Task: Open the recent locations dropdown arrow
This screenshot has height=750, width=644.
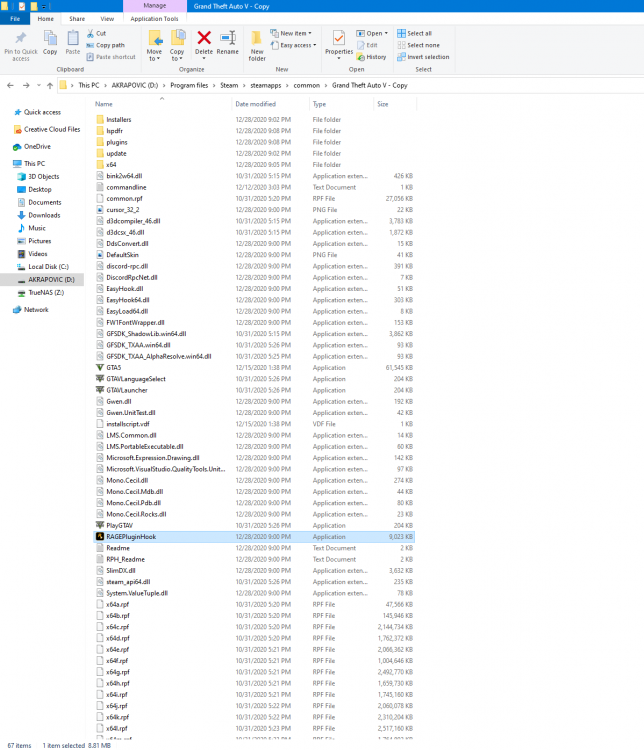Action: [x=39, y=86]
